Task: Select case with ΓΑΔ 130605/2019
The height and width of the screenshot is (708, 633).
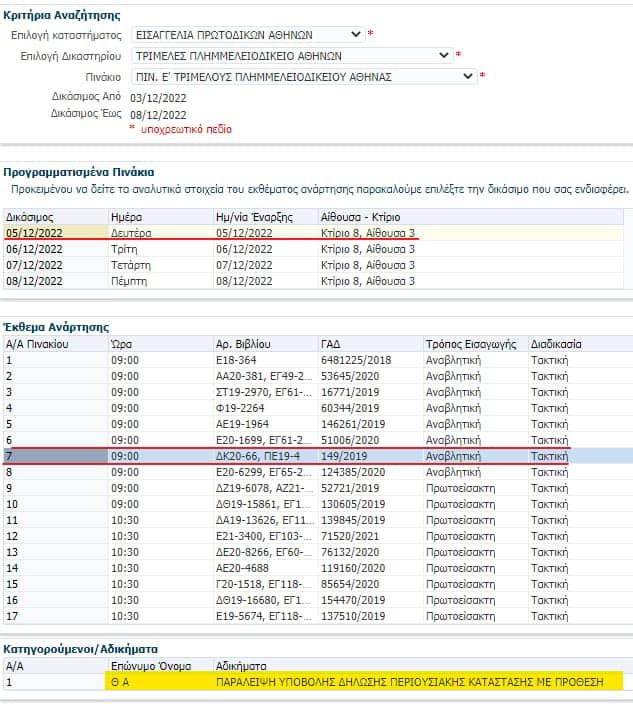Action: coord(318,504)
